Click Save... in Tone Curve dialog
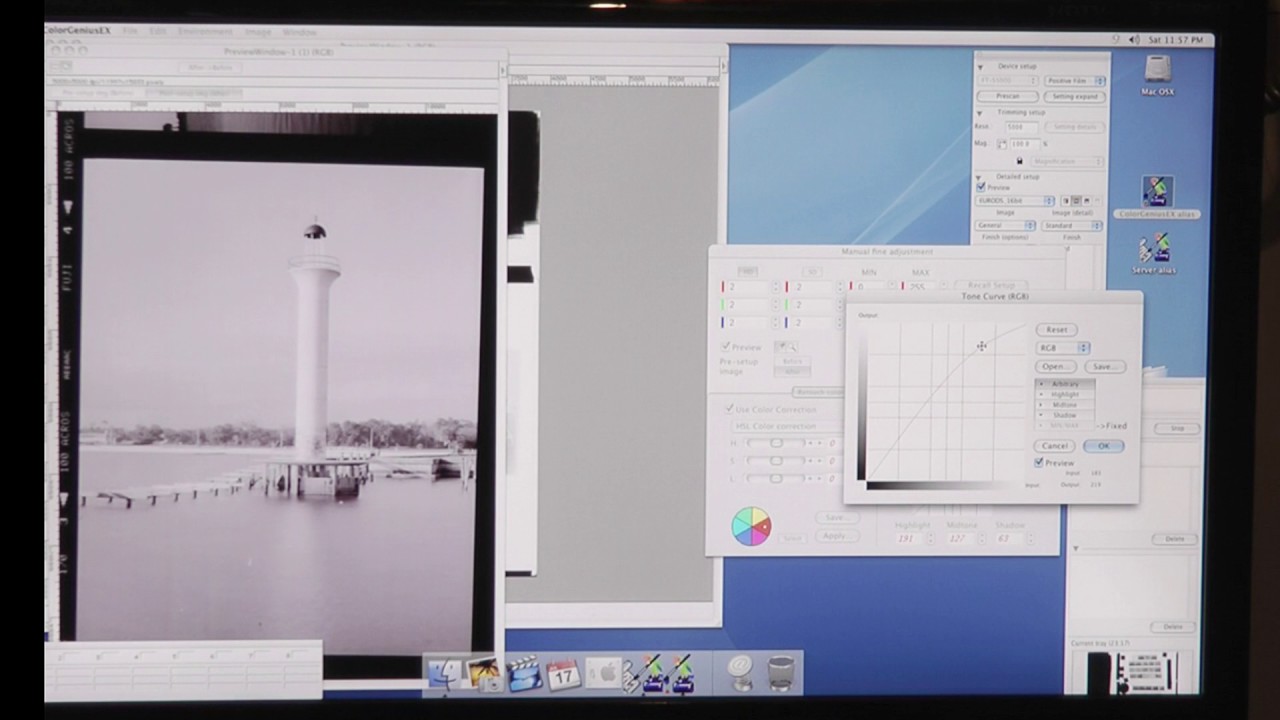This screenshot has height=720, width=1280. point(1104,367)
